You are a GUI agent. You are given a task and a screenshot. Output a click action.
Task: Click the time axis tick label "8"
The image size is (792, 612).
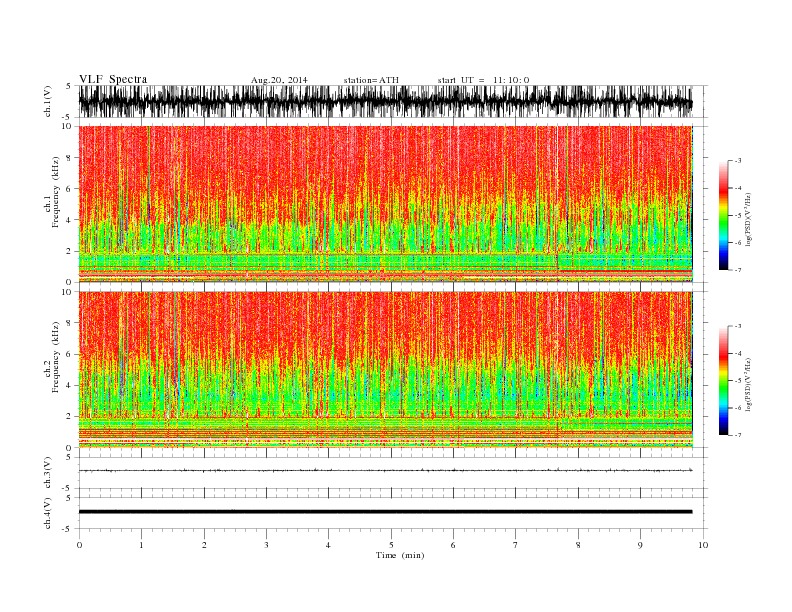(x=578, y=545)
